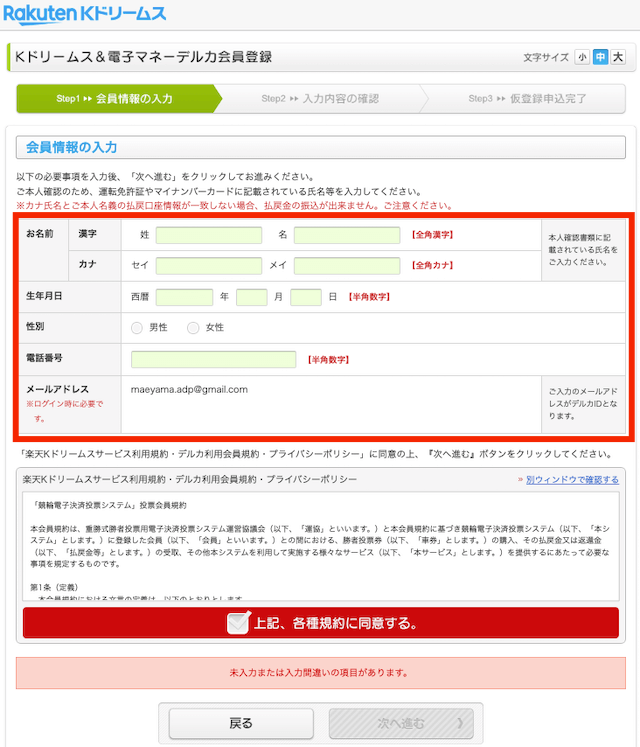This screenshot has height=747, width=640.
Task: Focus the 姓 kanji name field
Action: 209,235
